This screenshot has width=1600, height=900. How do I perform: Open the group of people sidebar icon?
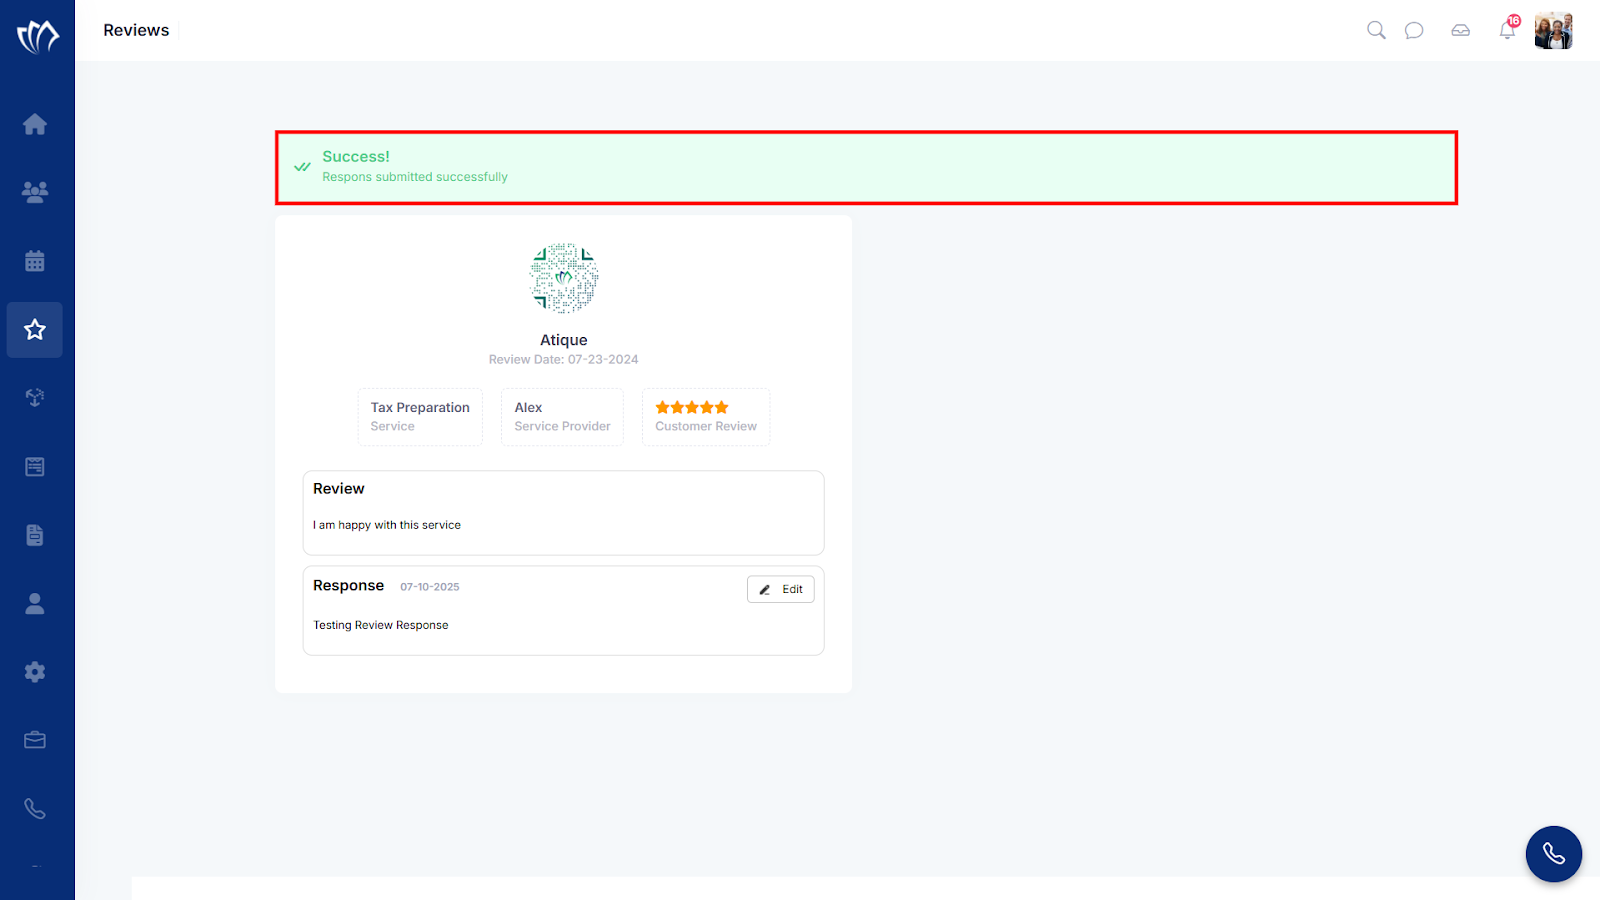click(35, 192)
